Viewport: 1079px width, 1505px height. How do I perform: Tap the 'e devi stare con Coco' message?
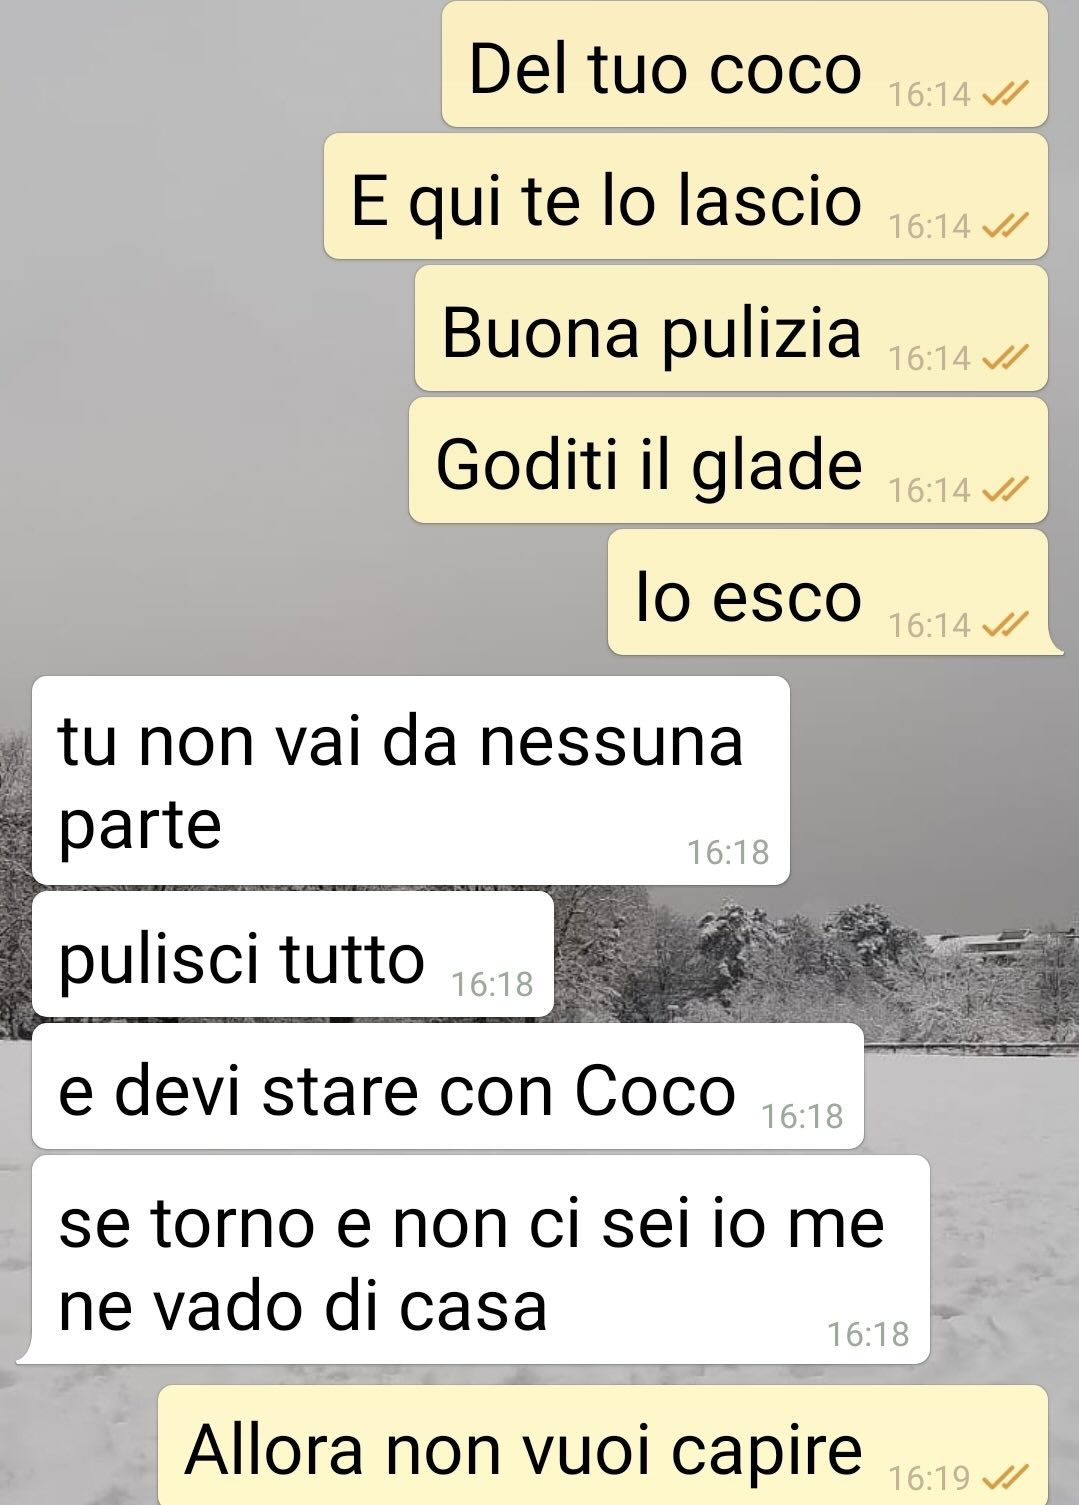(448, 1086)
